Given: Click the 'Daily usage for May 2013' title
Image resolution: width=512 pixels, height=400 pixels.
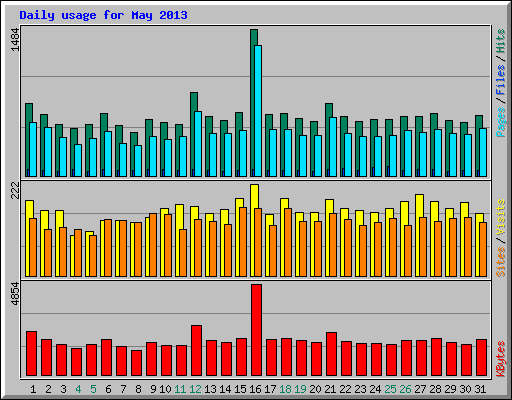Looking at the screenshot, I should coord(103,15).
